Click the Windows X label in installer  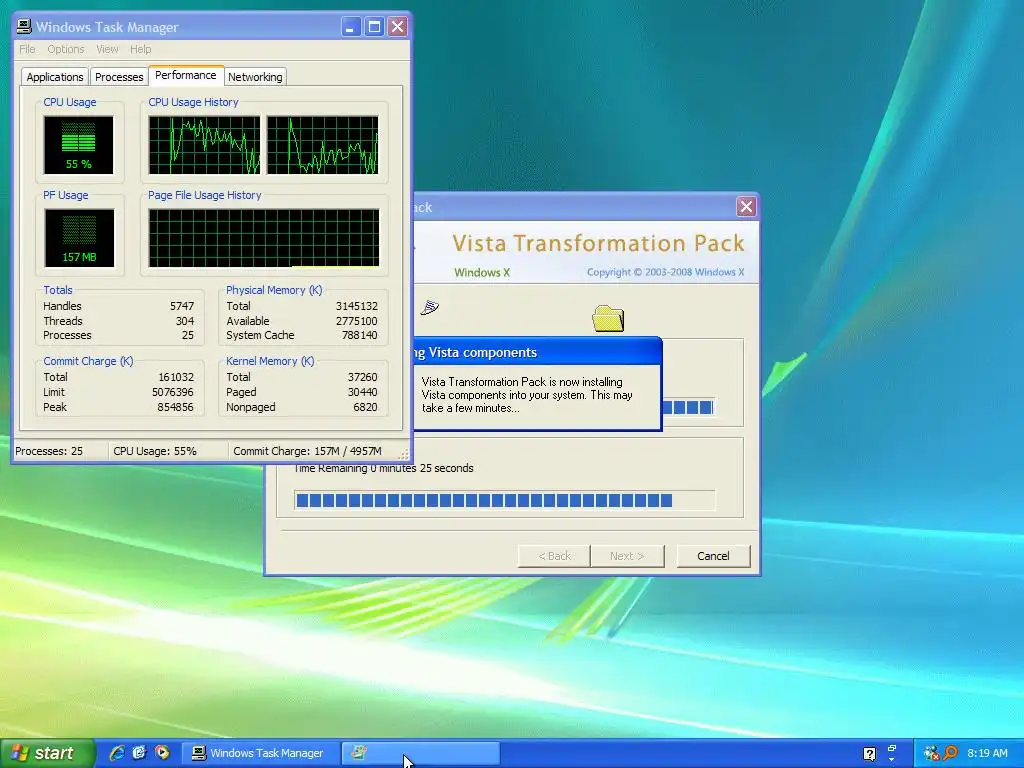click(482, 272)
